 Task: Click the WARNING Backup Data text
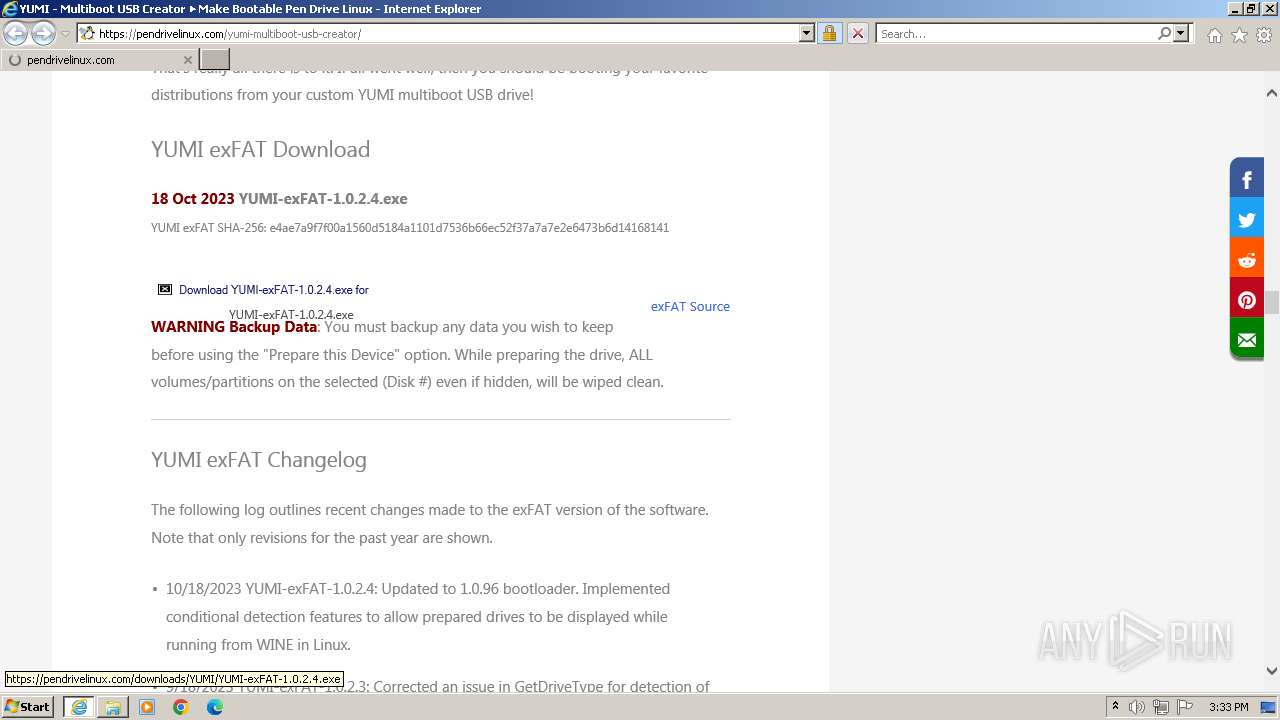234,327
